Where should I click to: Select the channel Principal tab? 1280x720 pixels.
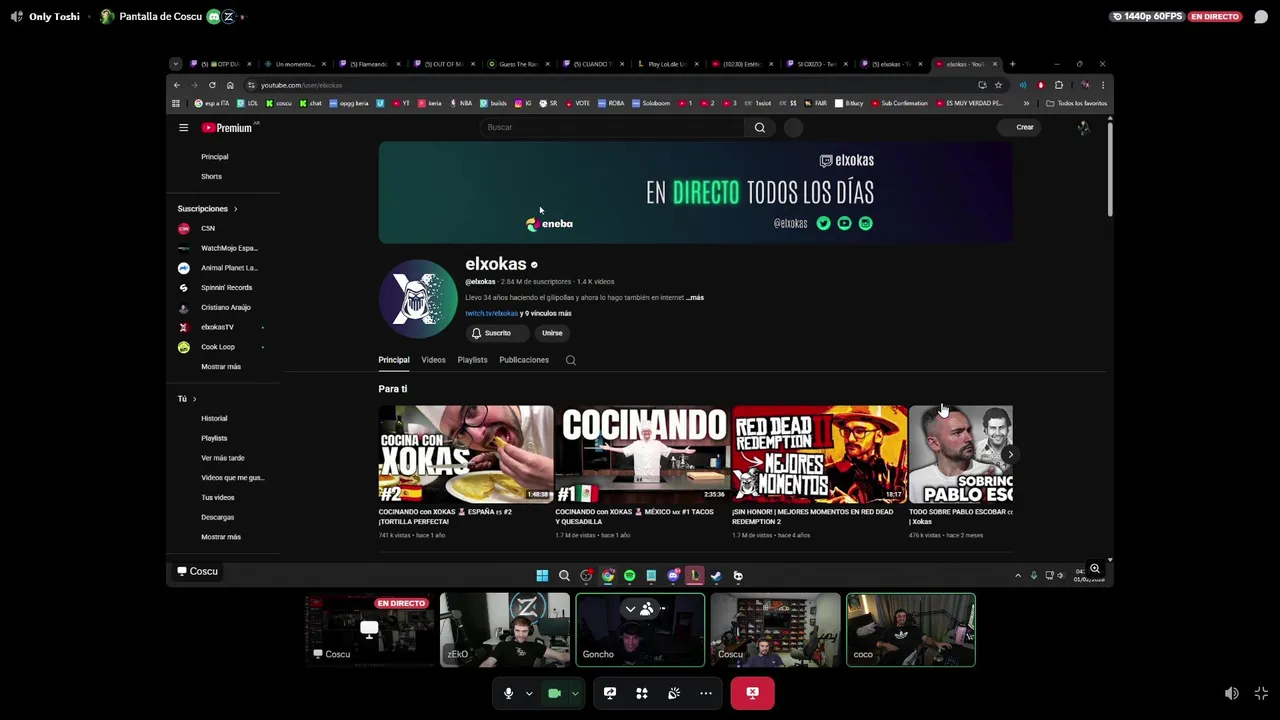click(394, 360)
